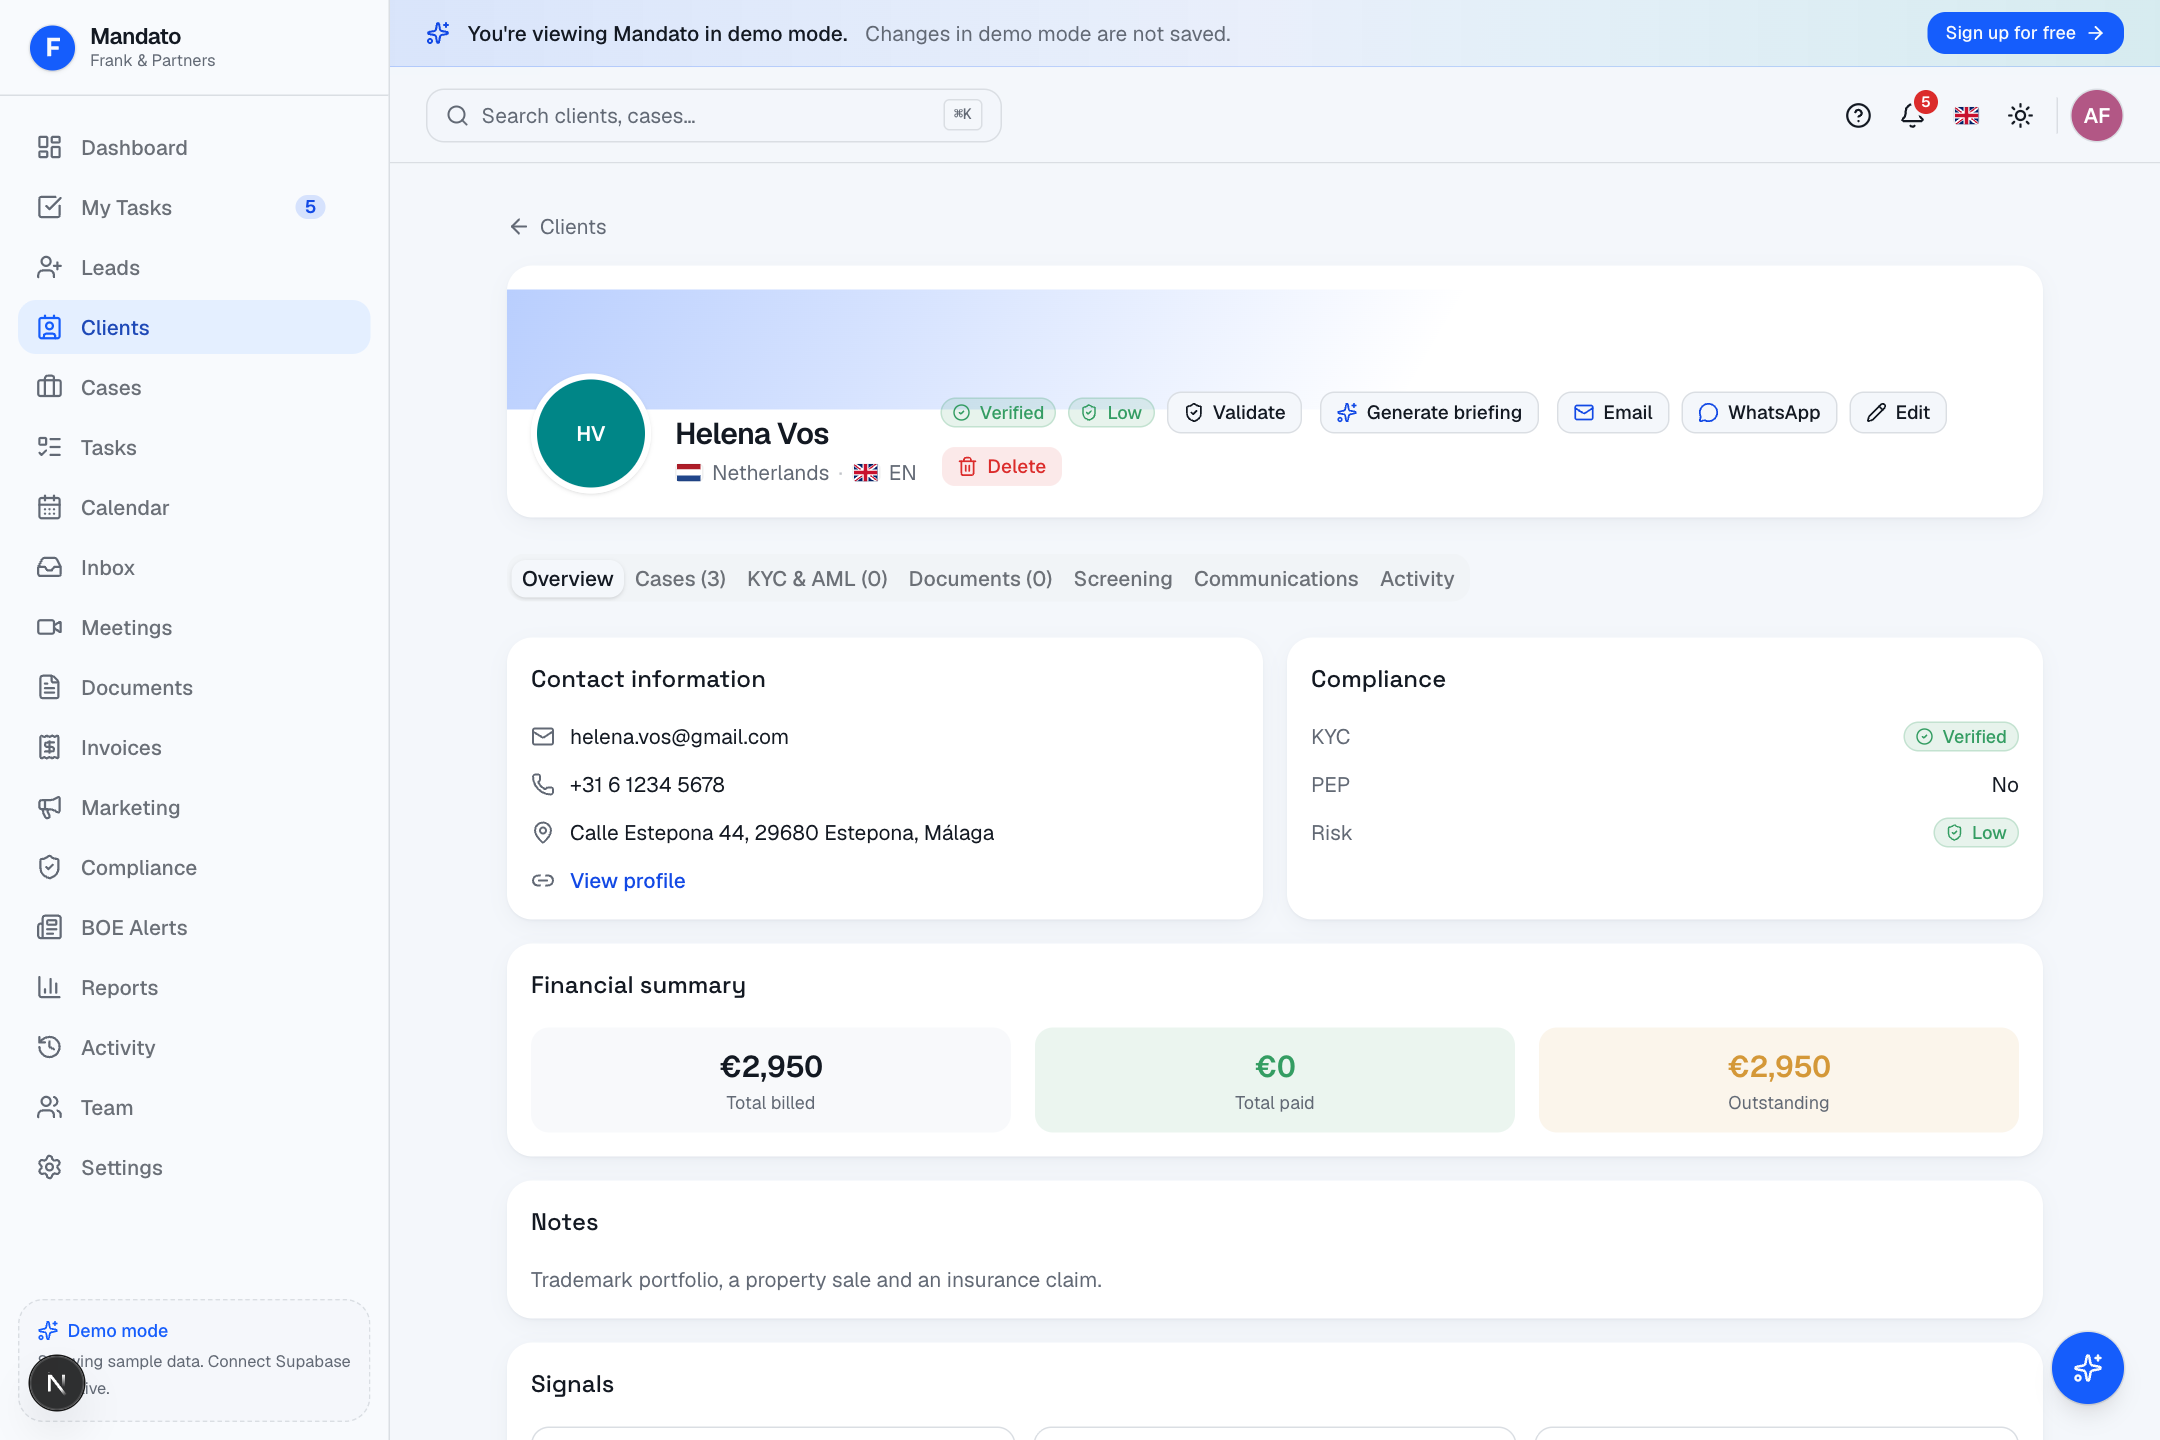Screen dimensions: 2160x1440
Task: Click Generate briefing button
Action: coord(1429,412)
